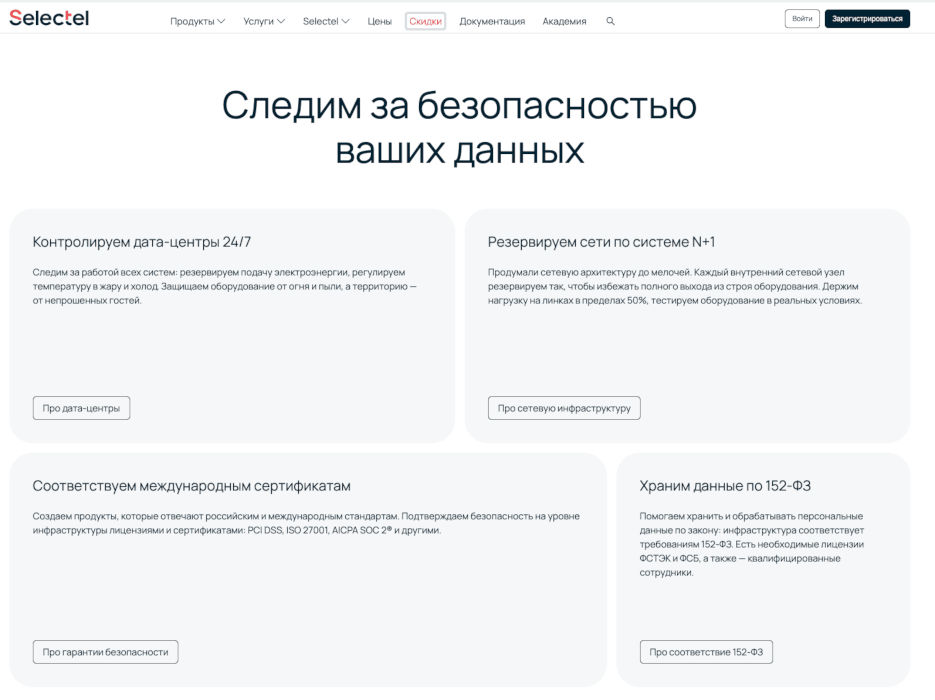
Task: Click the Зарегистрироваться button
Action: coord(867,18)
